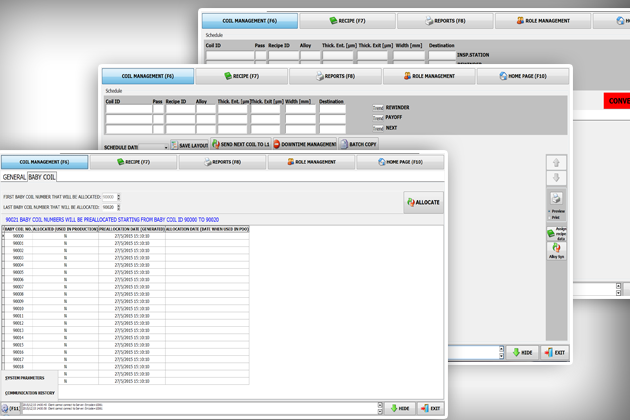
Task: Click Send Next Coil to L1
Action: (241, 145)
